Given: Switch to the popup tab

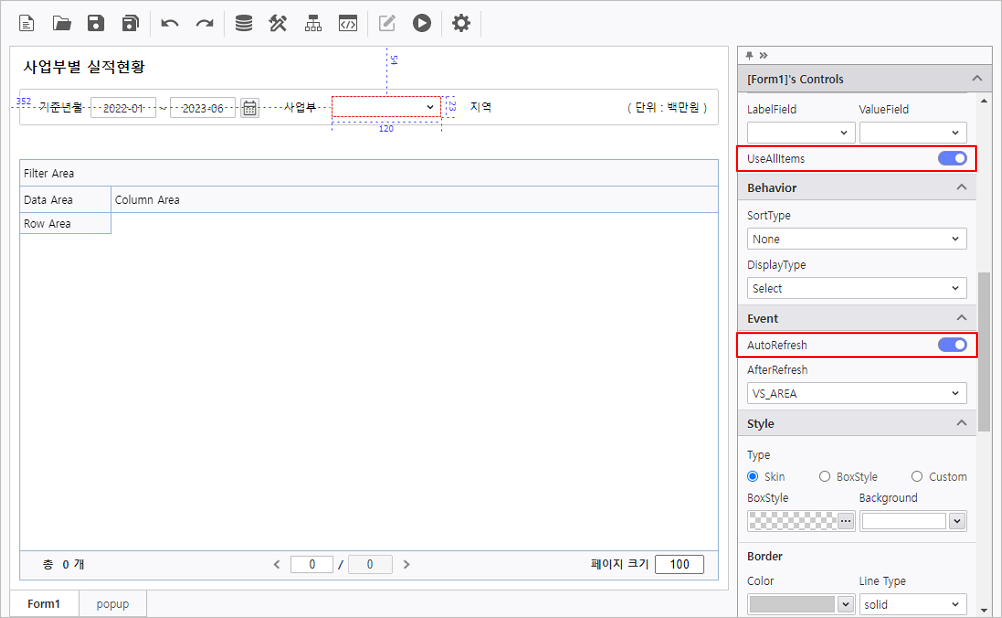Looking at the screenshot, I should pyautogui.click(x=113, y=604).
